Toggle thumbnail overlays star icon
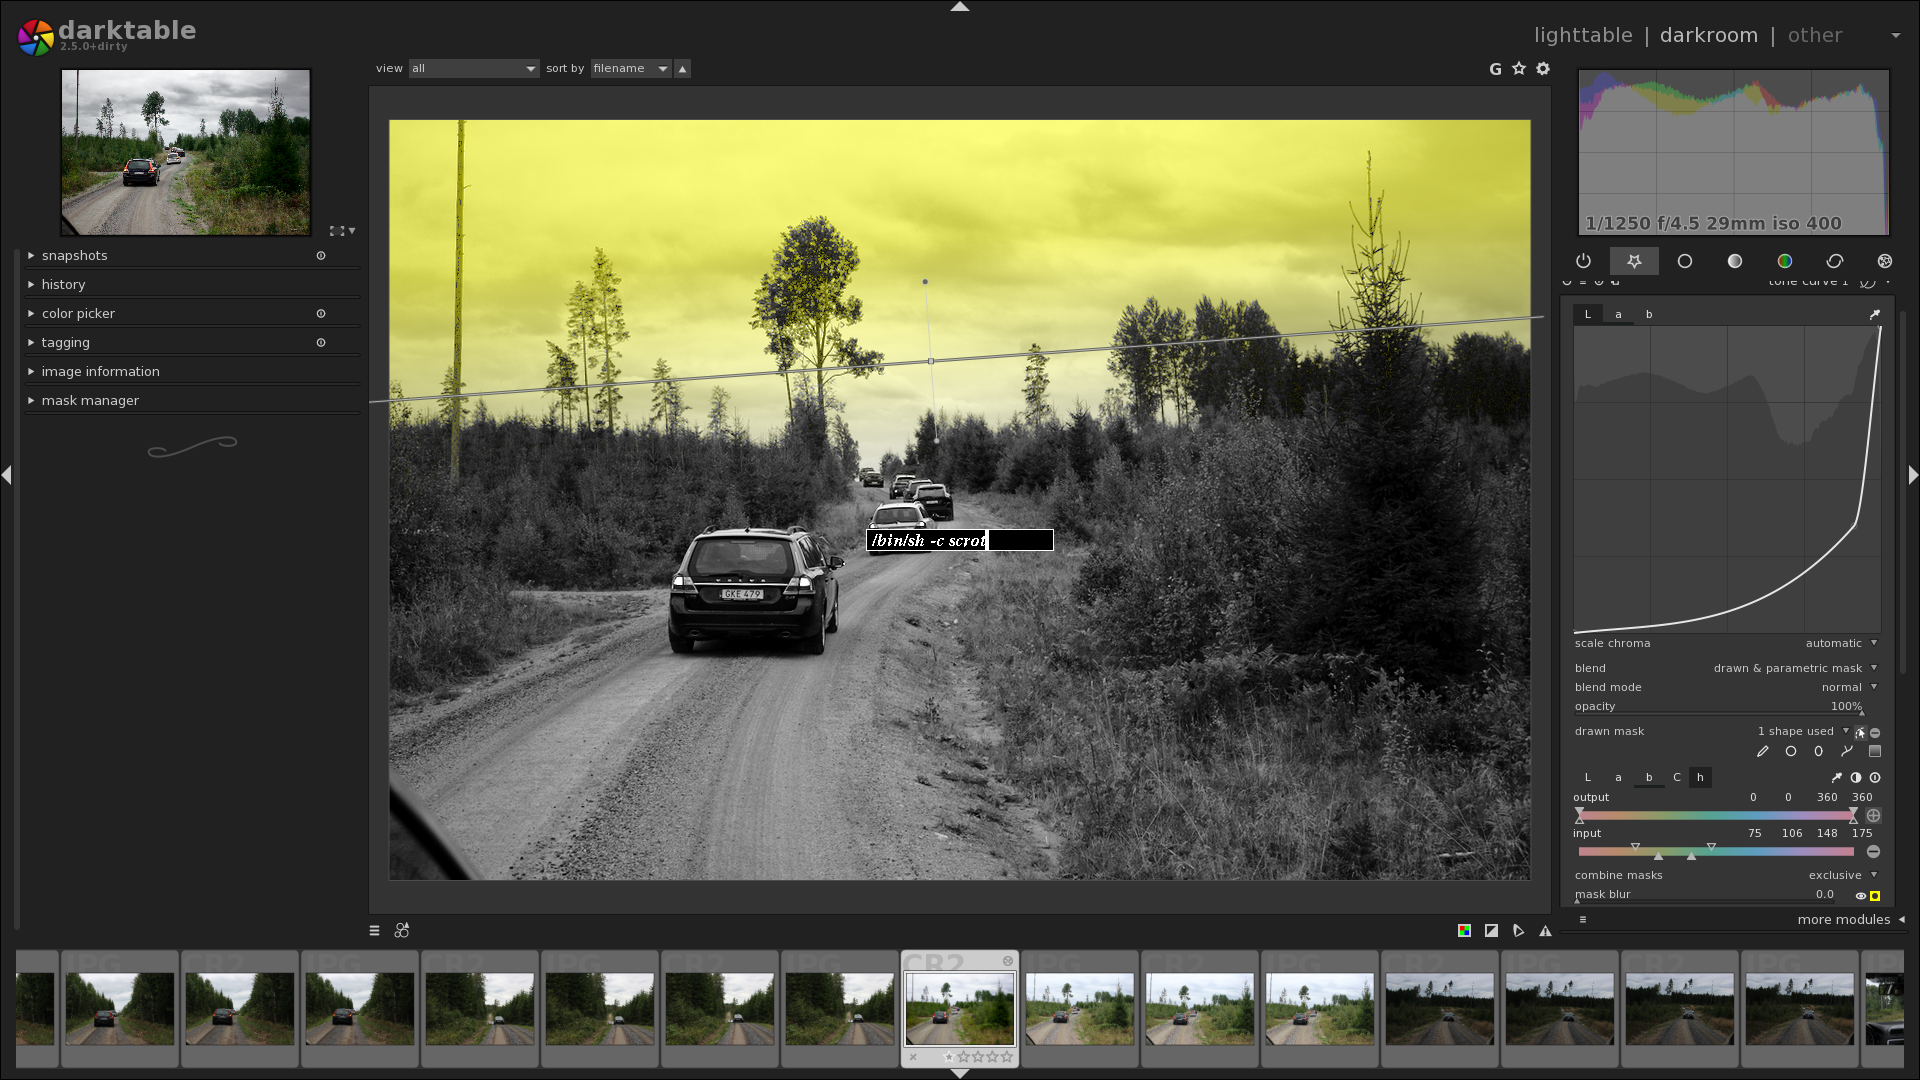This screenshot has width=1920, height=1080. 1519,68
